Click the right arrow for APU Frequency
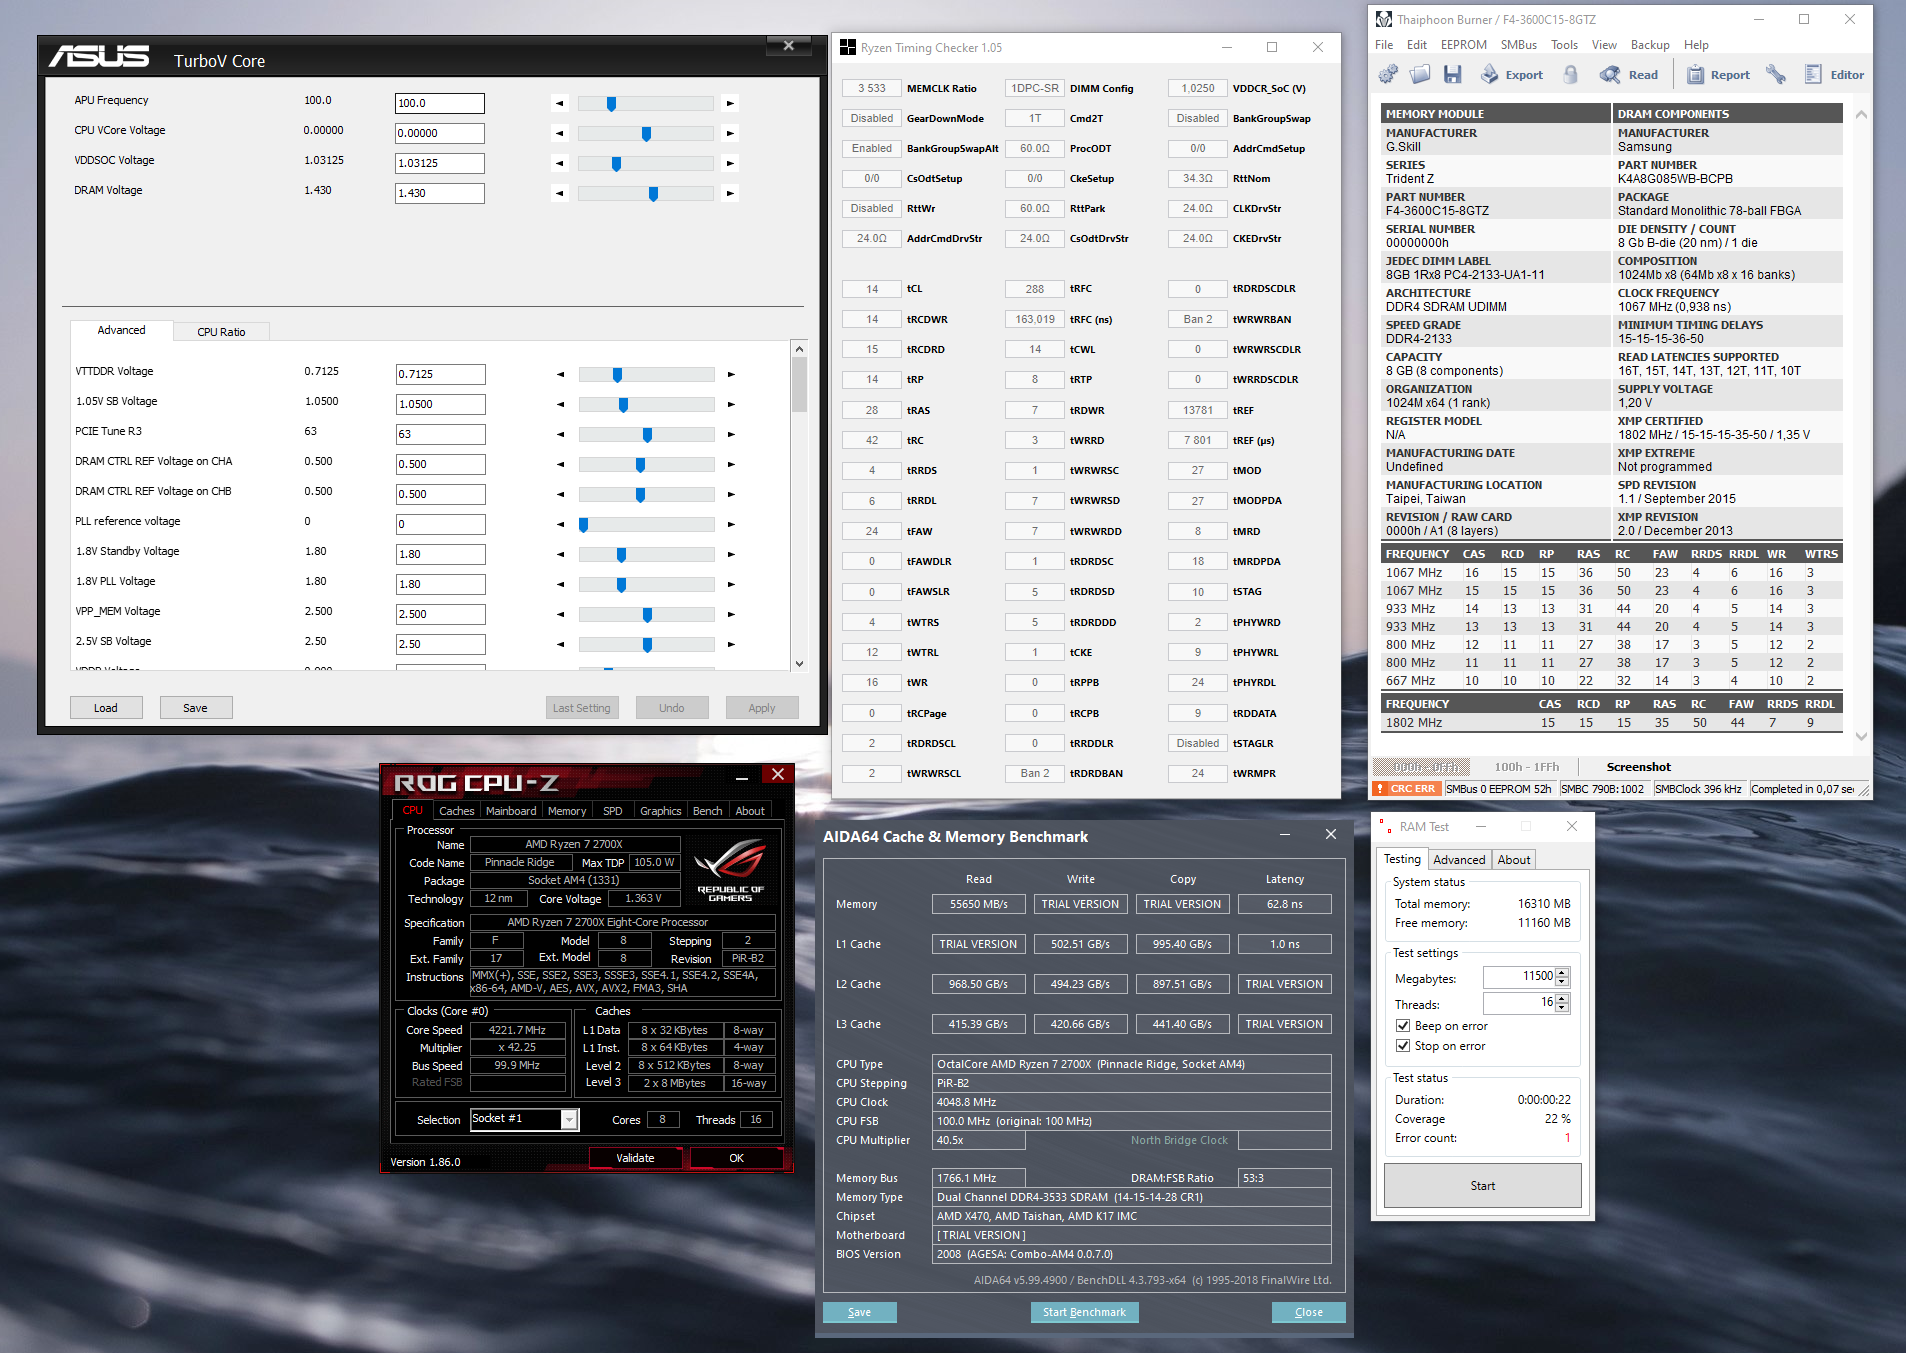 point(730,103)
